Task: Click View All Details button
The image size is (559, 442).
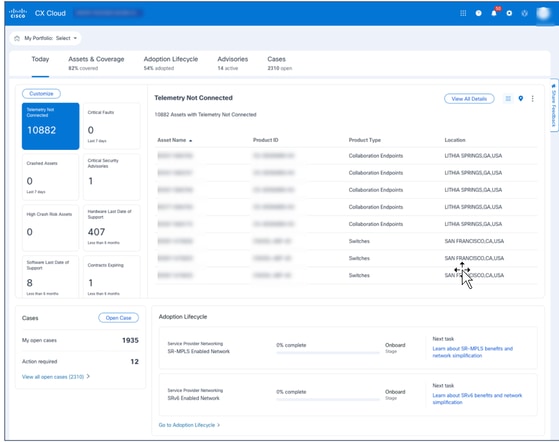Action: pos(469,99)
